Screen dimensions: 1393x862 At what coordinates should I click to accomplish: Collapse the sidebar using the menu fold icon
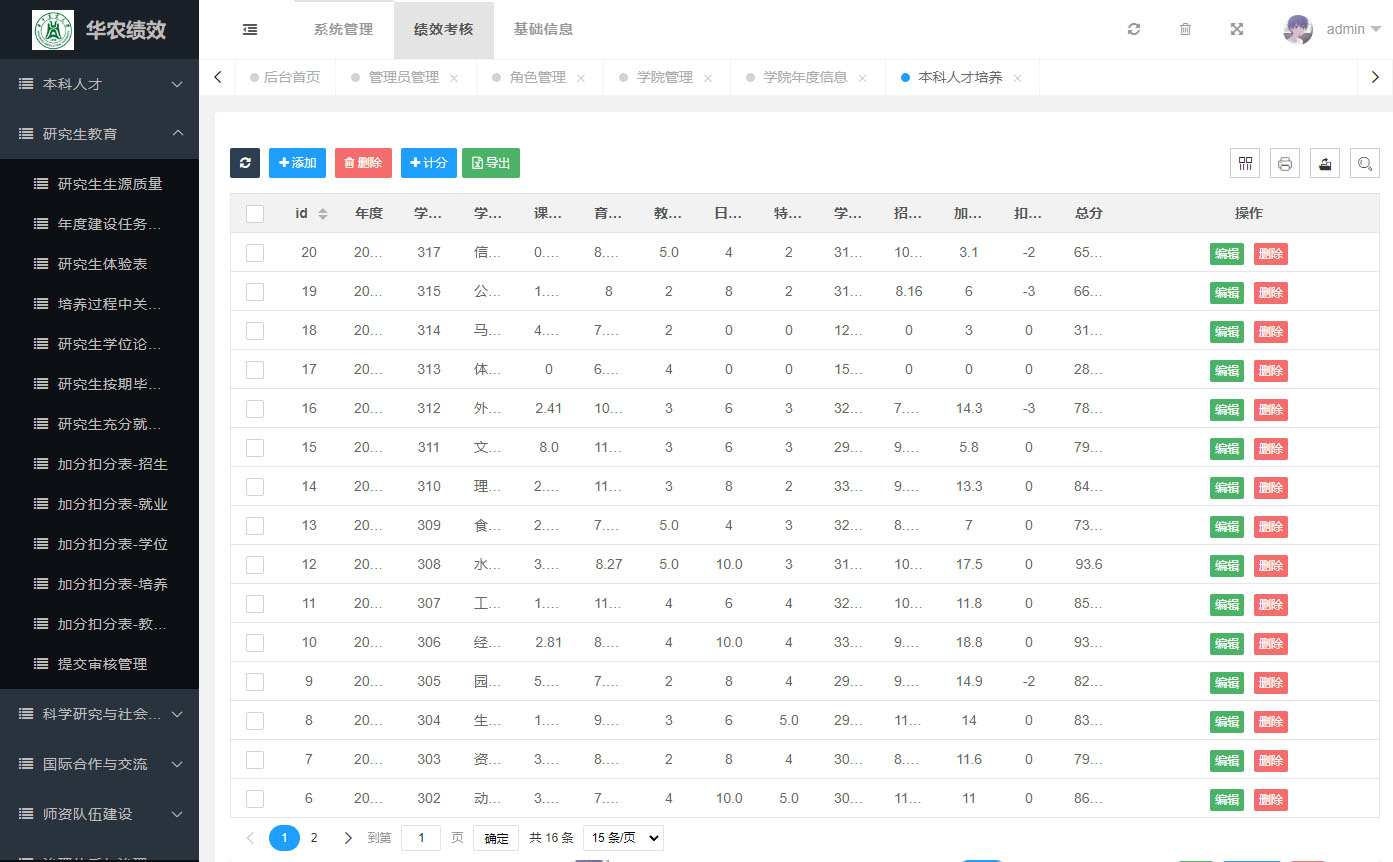click(250, 30)
